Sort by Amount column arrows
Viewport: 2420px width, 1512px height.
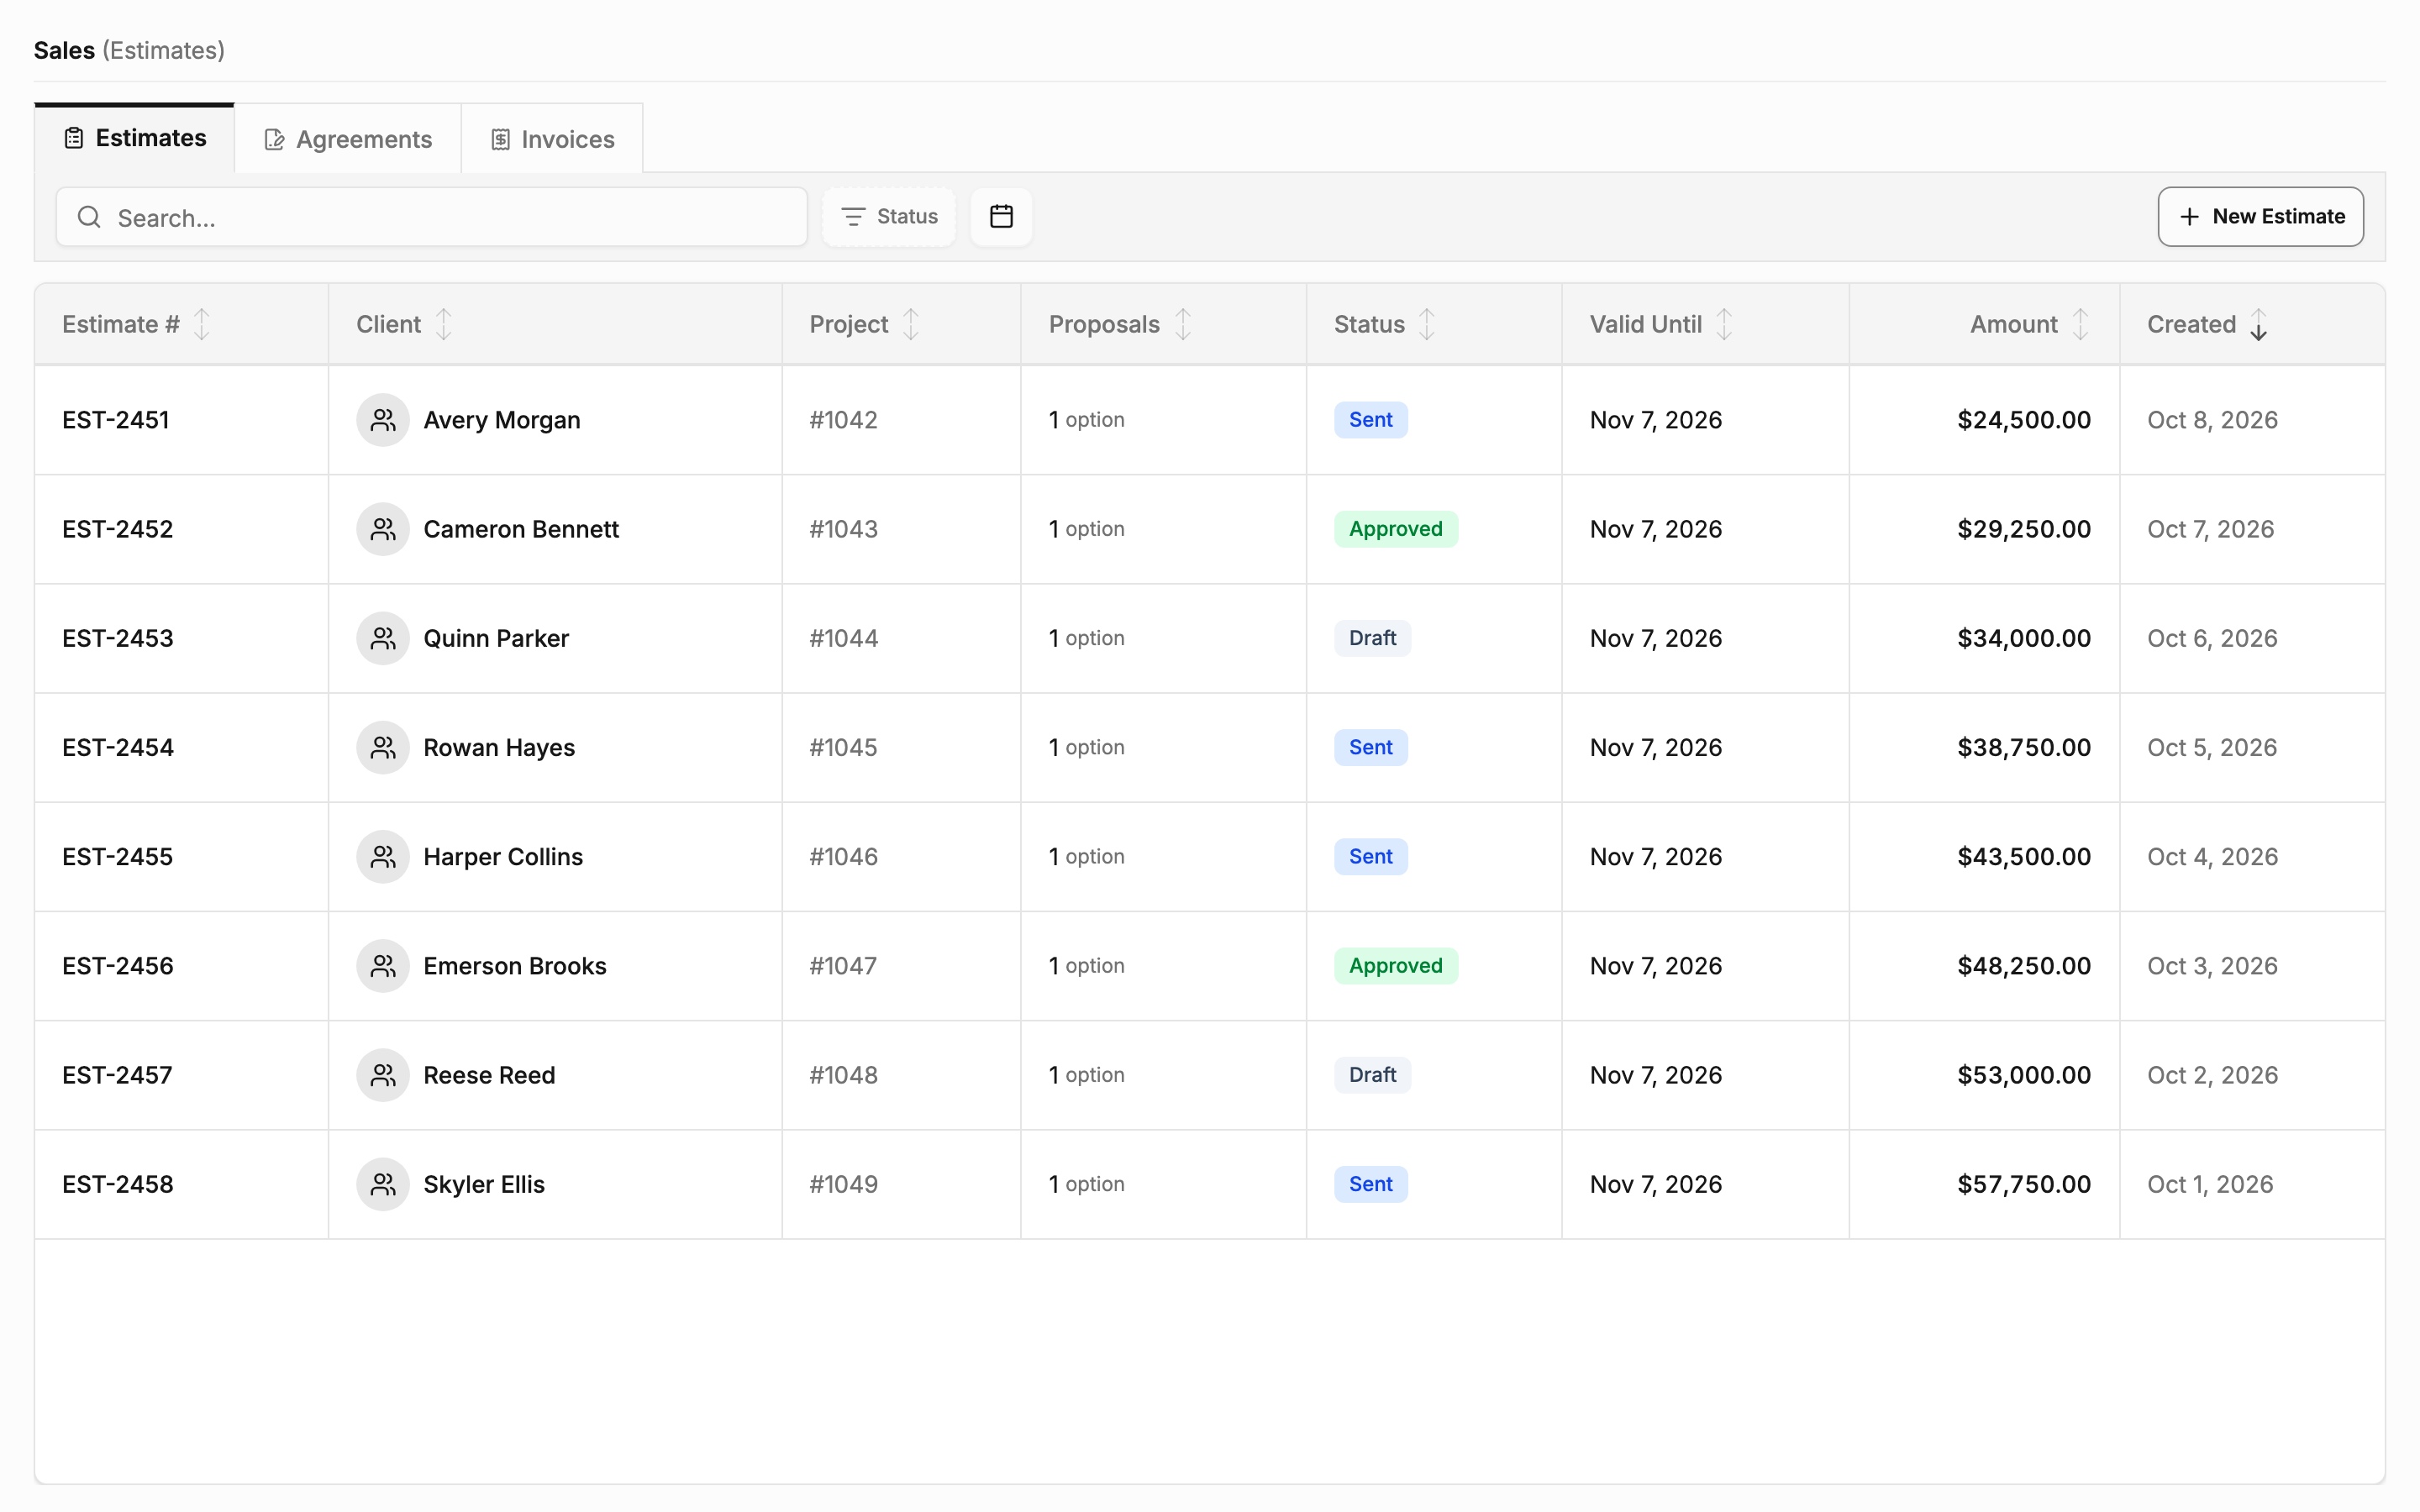(2081, 324)
